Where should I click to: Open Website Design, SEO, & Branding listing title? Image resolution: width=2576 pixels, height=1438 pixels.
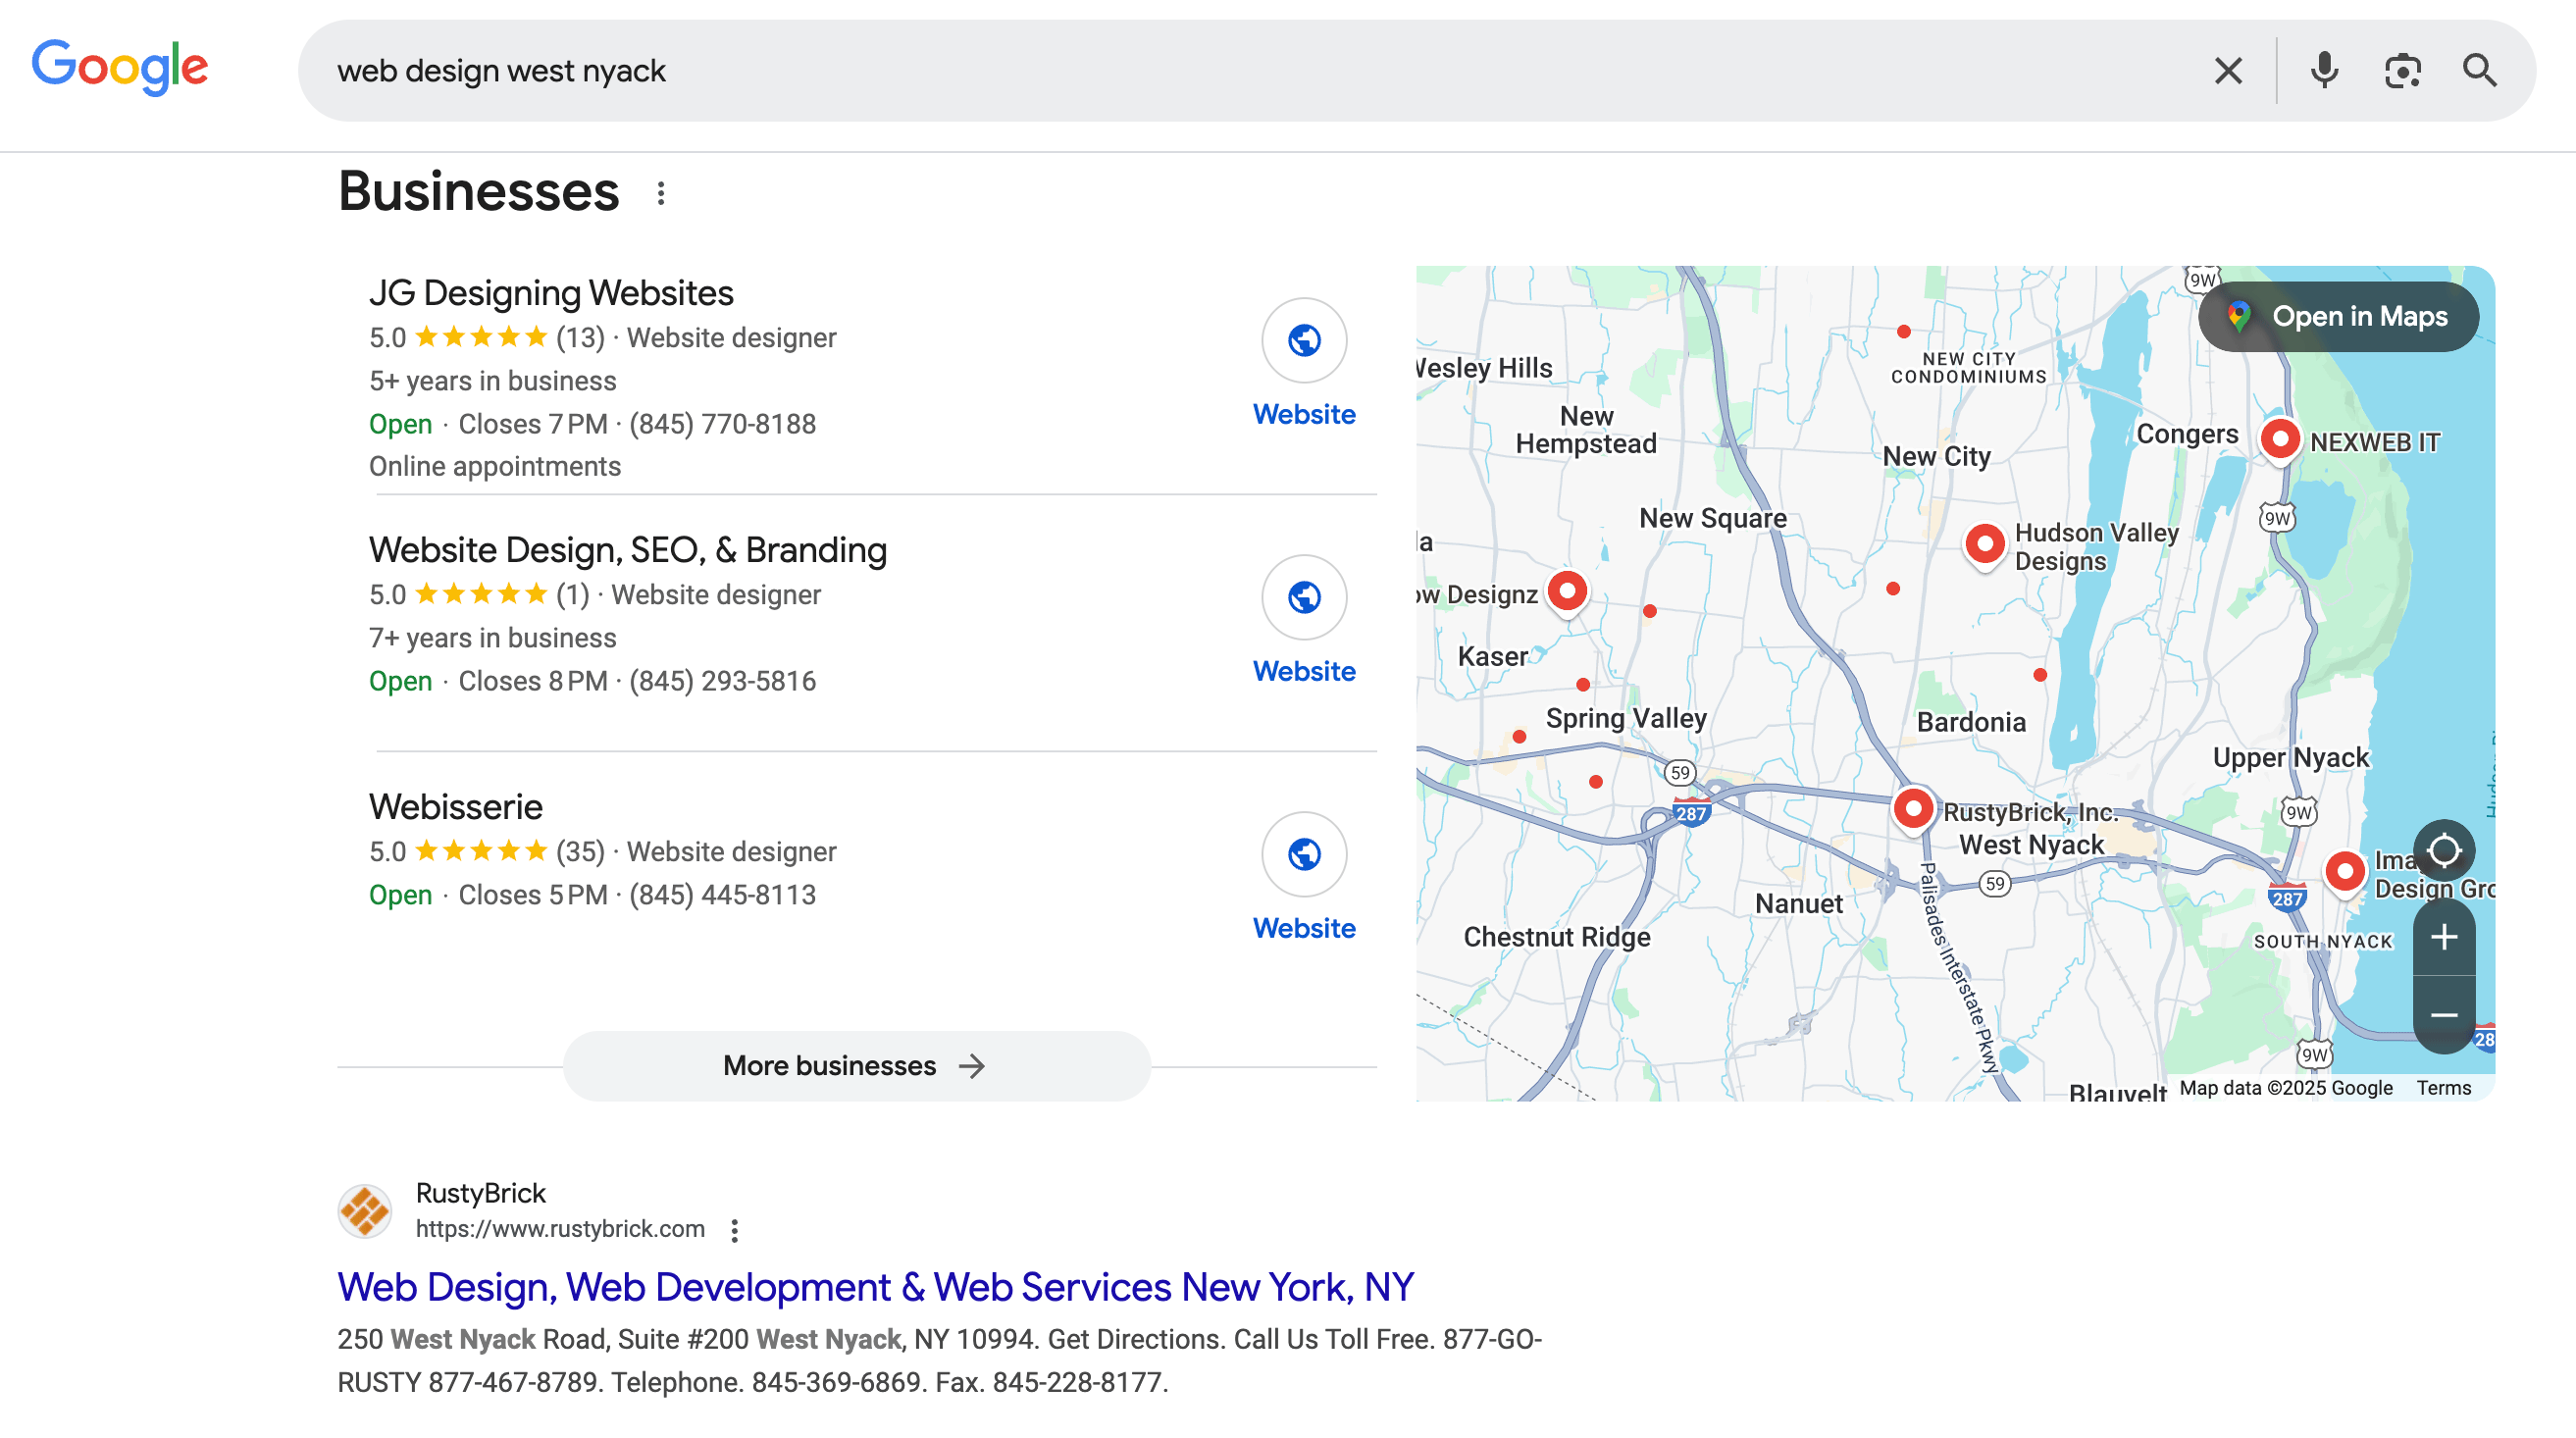pyautogui.click(x=628, y=550)
